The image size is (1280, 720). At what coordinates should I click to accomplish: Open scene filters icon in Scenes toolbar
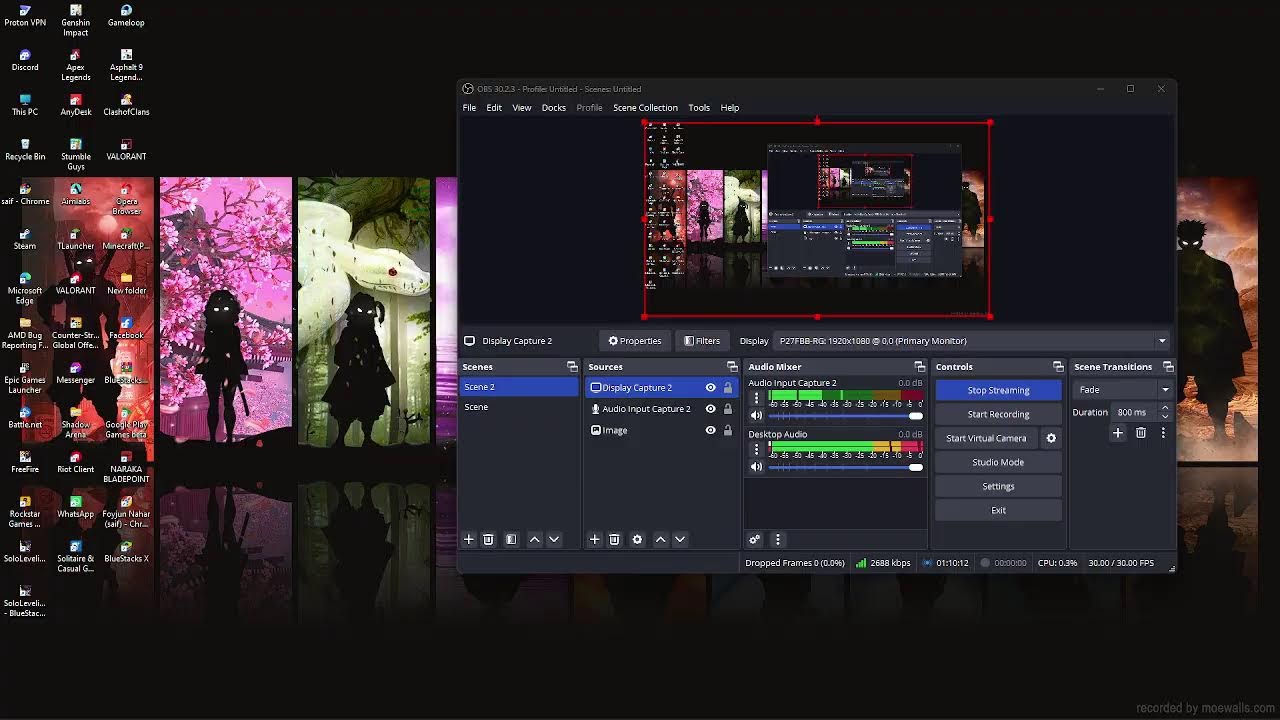tap(511, 539)
